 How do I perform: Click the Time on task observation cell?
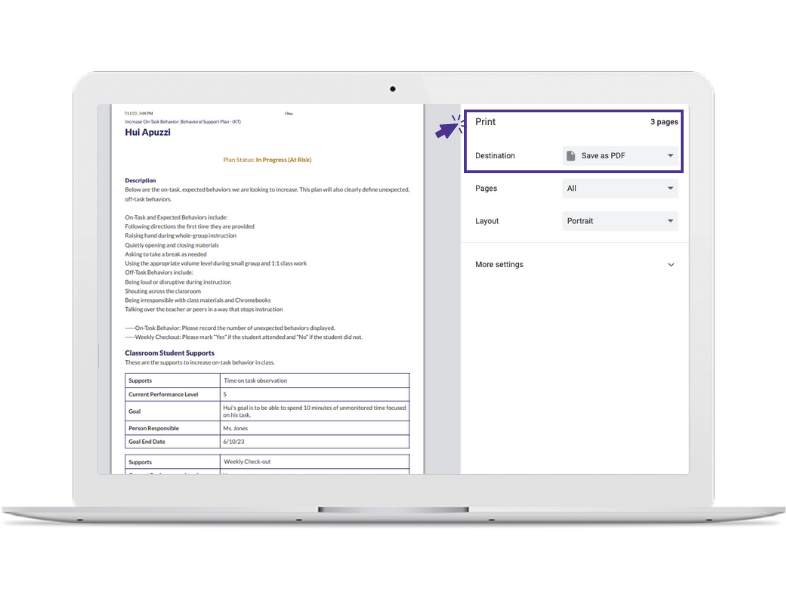click(x=257, y=381)
